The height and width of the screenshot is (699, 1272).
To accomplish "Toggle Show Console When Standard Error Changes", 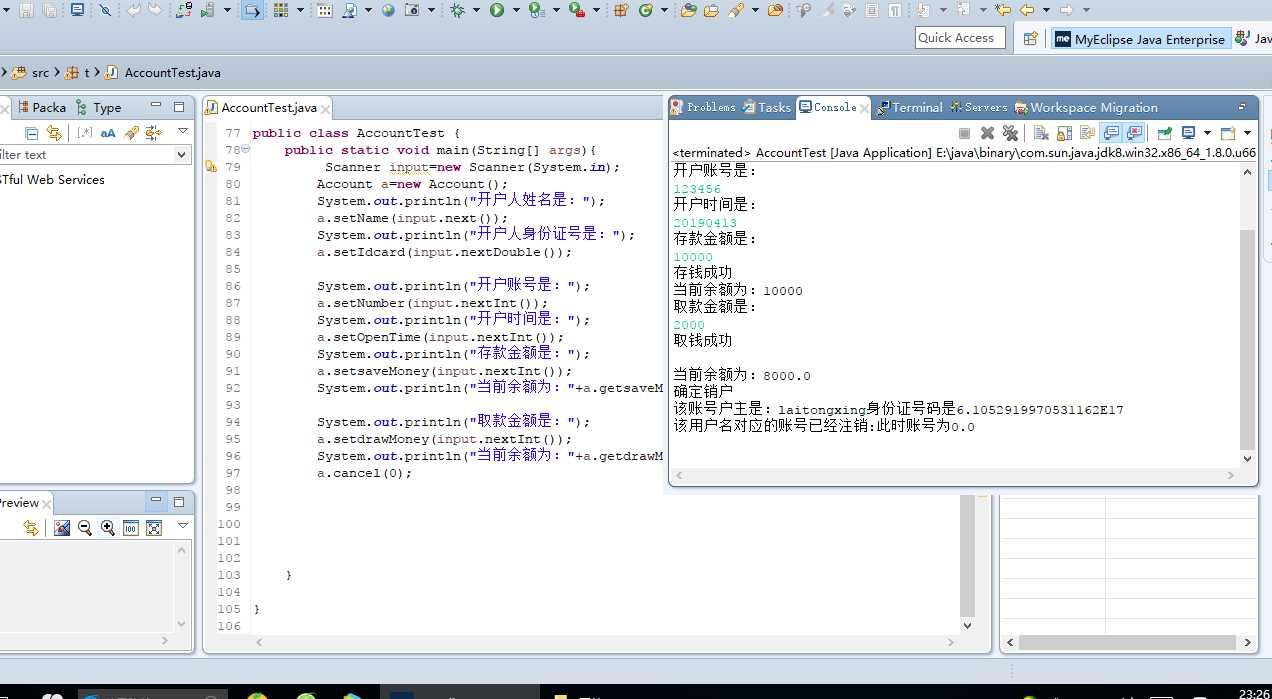I will tap(1134, 133).
